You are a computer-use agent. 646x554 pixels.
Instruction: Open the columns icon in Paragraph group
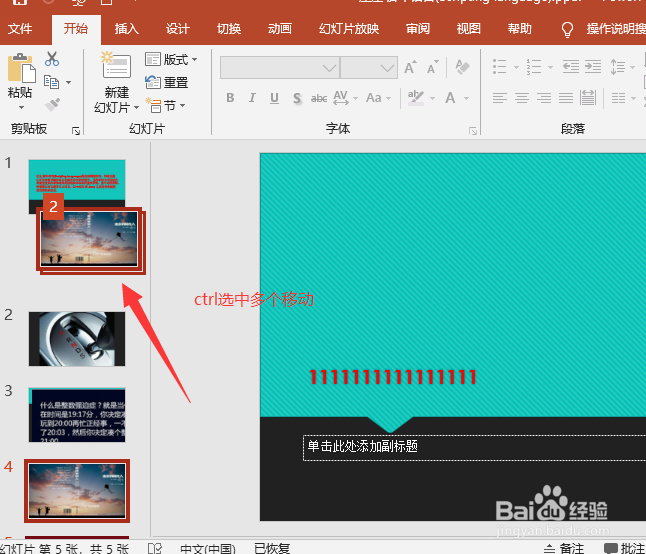[x=618, y=98]
